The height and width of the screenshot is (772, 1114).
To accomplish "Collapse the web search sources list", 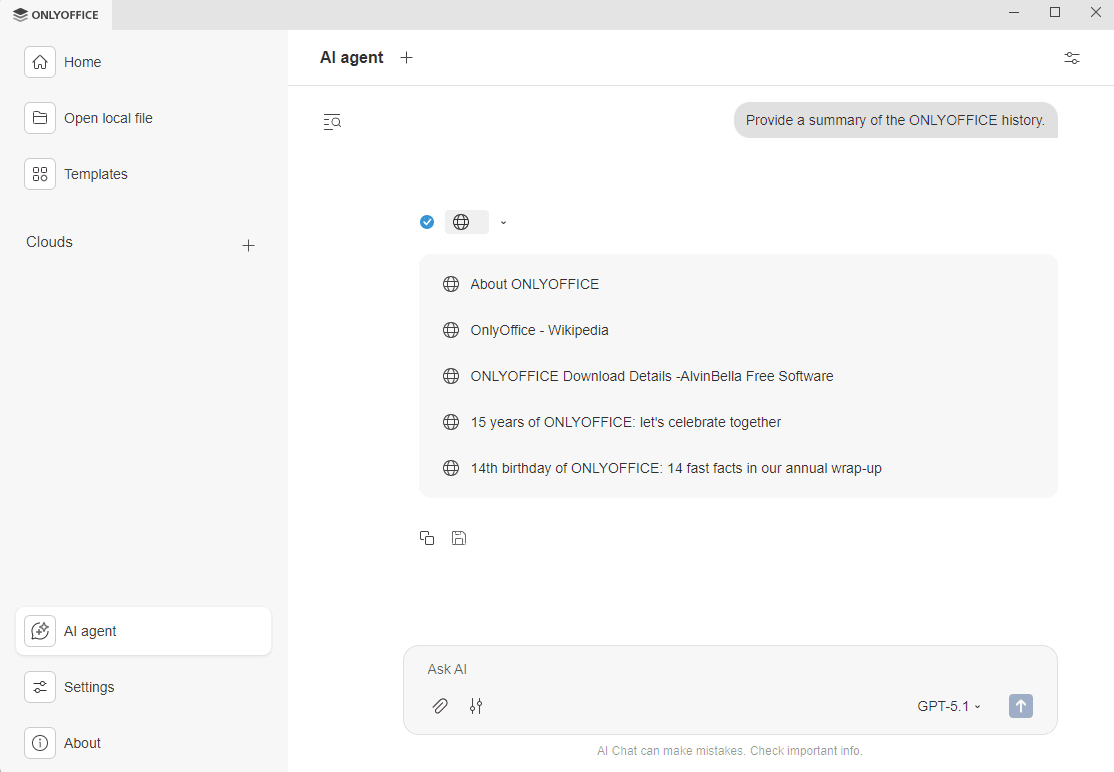I will point(503,222).
